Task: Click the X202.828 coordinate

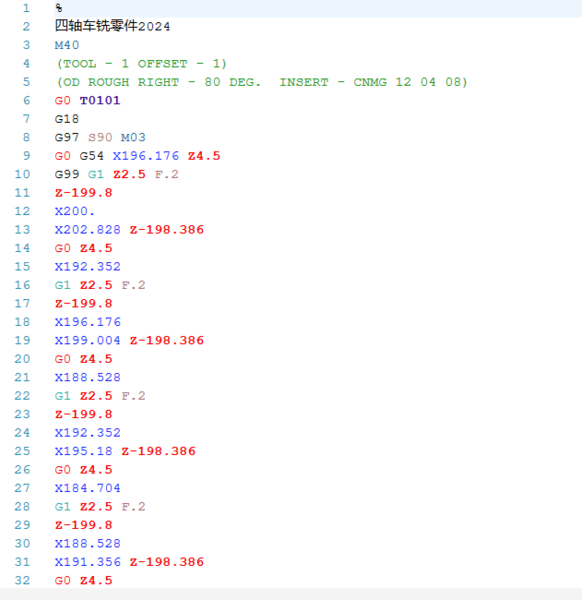Action: pyautogui.click(x=88, y=230)
